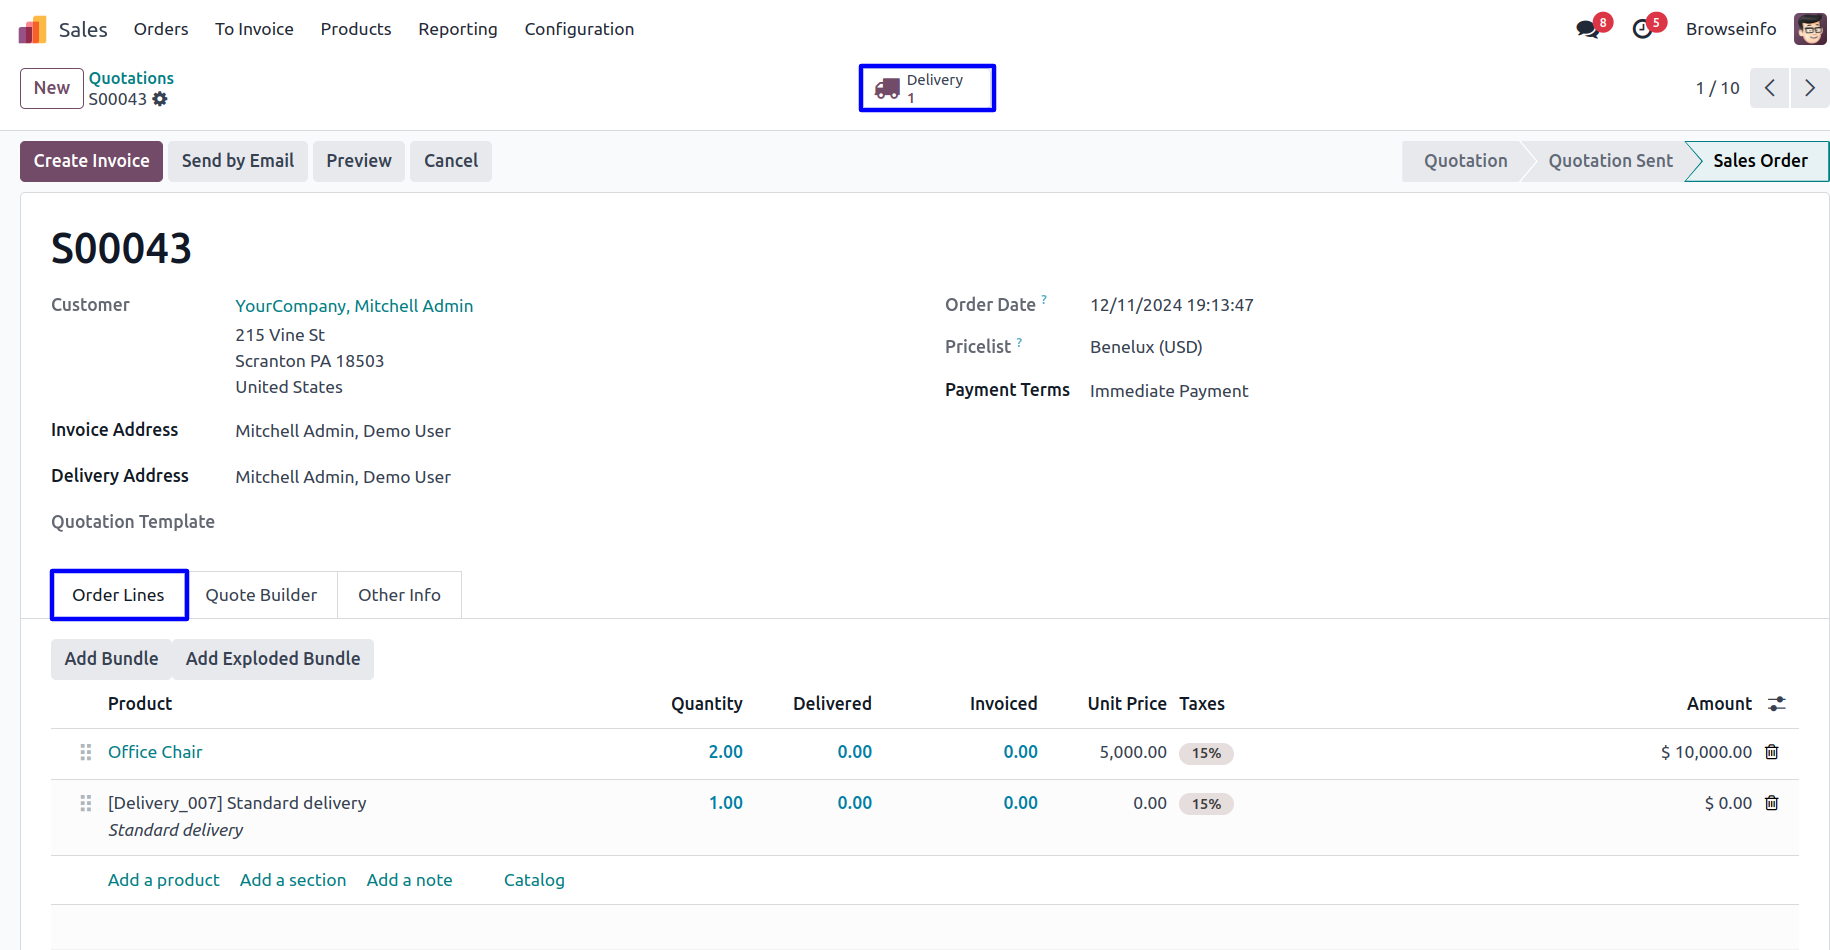Open the Configuration menu
The height and width of the screenshot is (950, 1830).
[x=579, y=29]
